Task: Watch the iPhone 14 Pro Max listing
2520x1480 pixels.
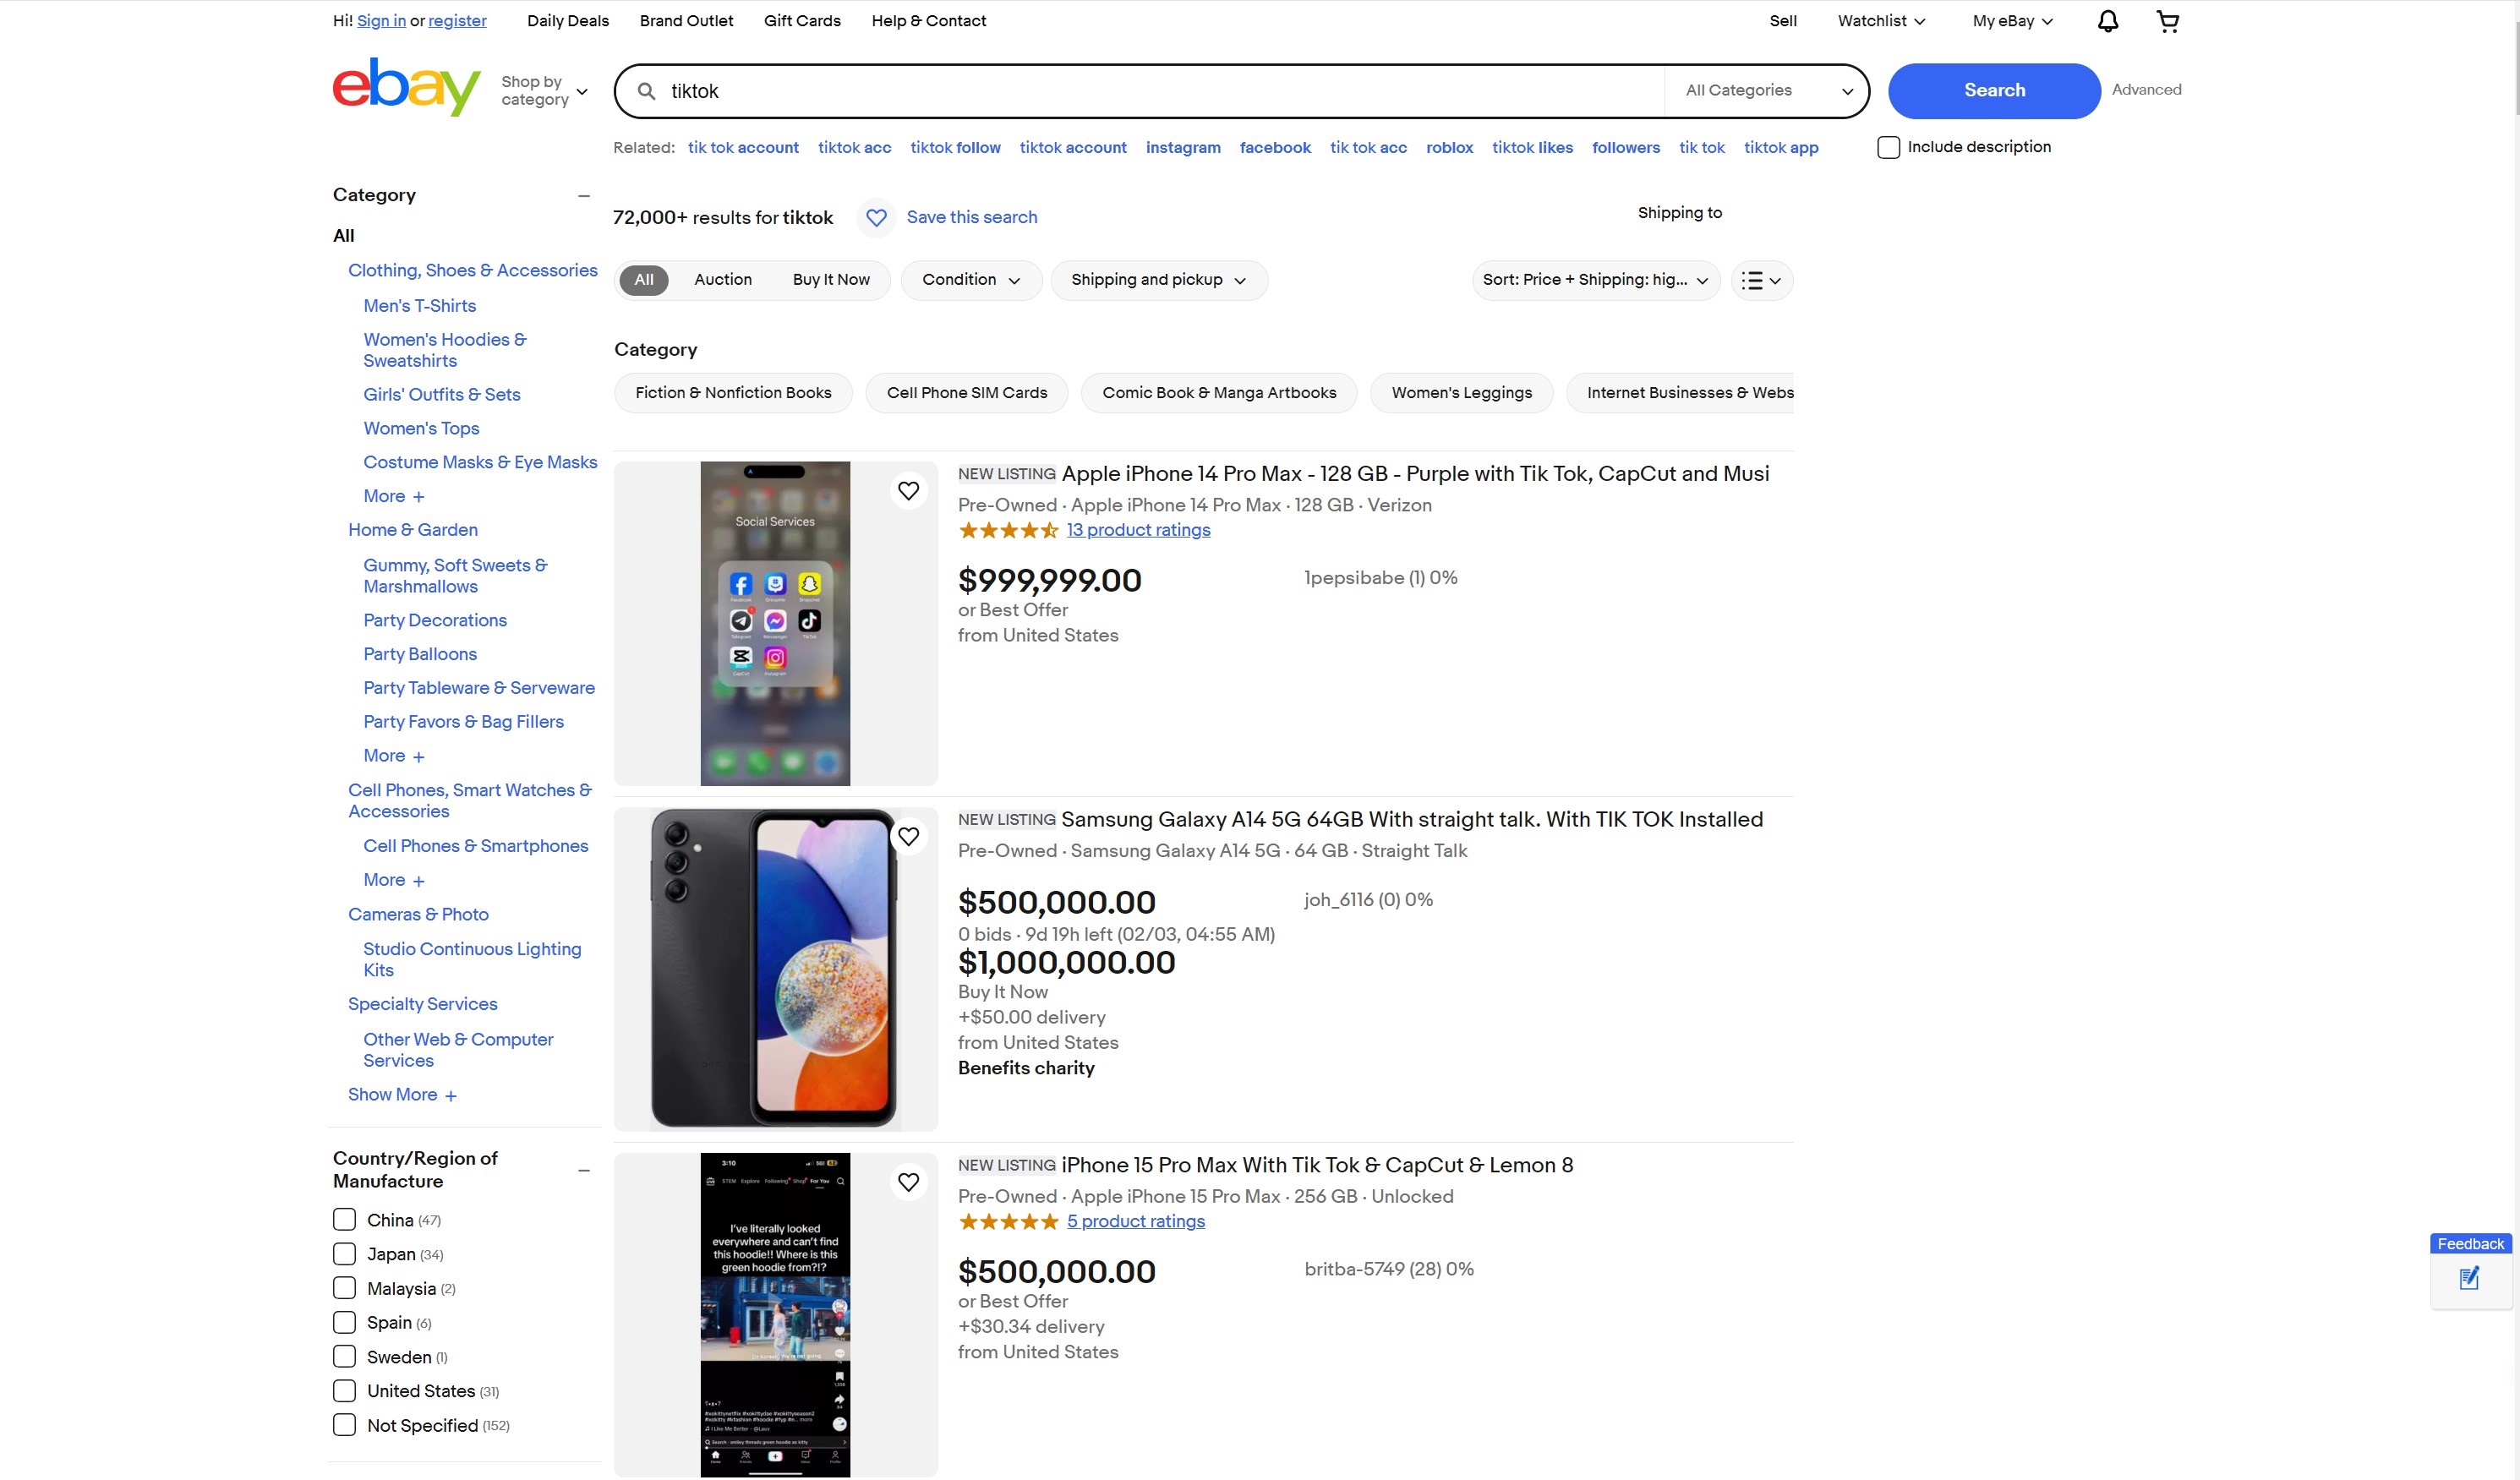Action: [908, 491]
